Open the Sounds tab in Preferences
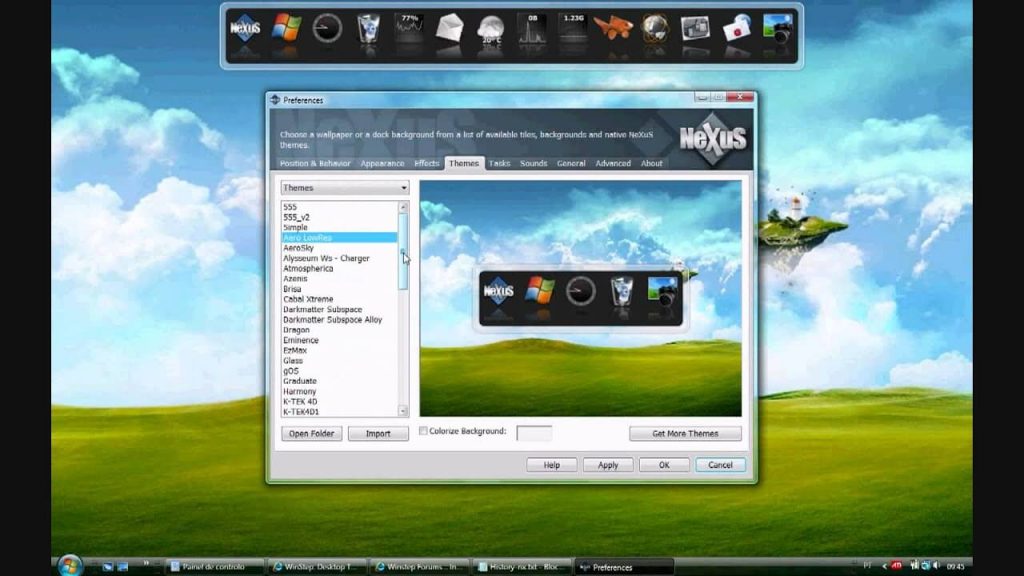This screenshot has height=576, width=1024. click(x=533, y=164)
